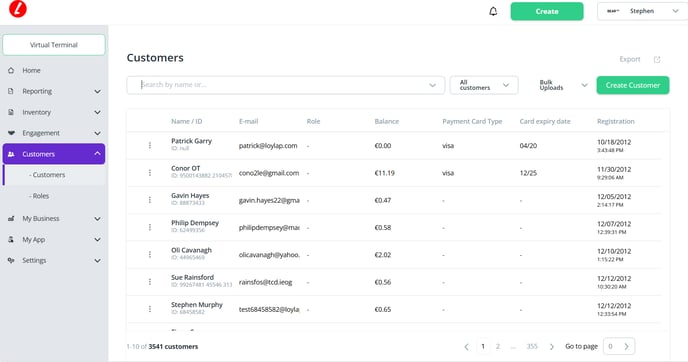Go to next page arrow in pagination

552,347
